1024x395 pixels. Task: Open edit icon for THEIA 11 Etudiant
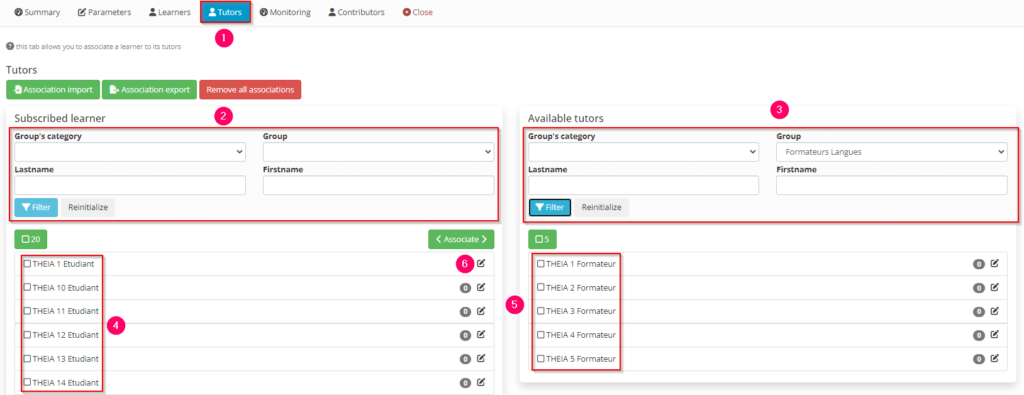(481, 311)
